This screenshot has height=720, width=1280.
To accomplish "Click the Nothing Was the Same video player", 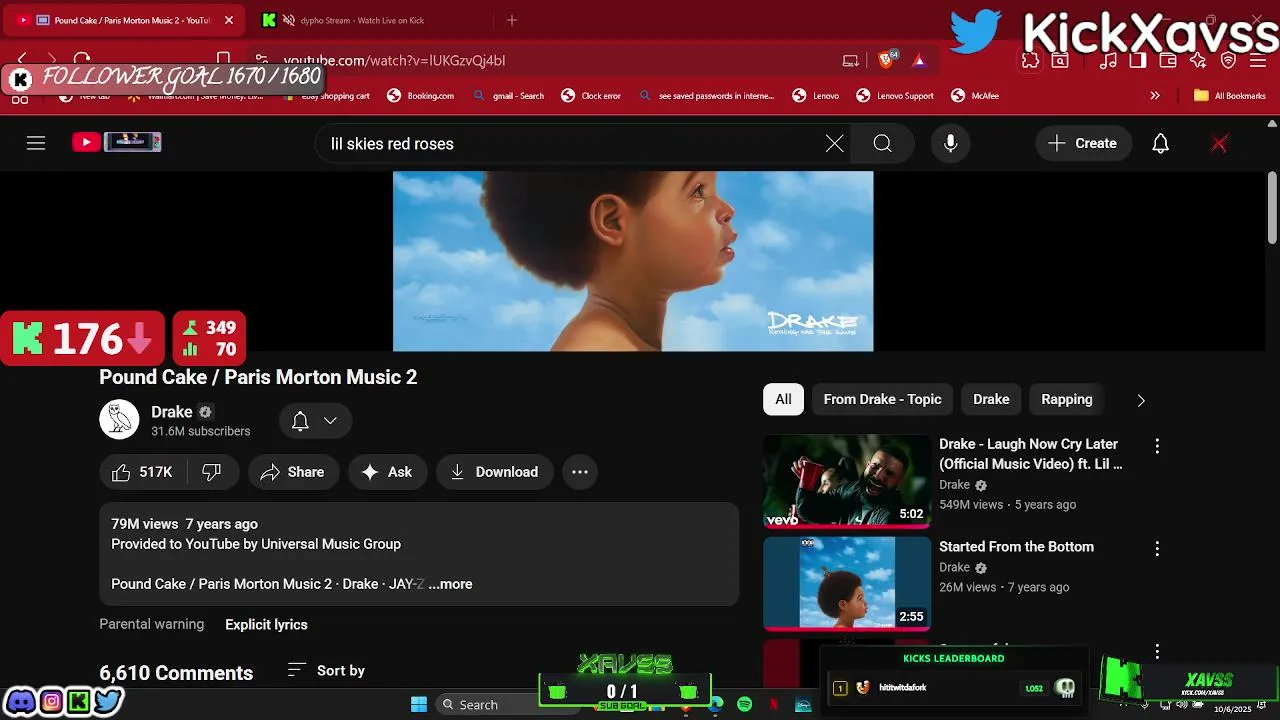I will click(x=633, y=261).
